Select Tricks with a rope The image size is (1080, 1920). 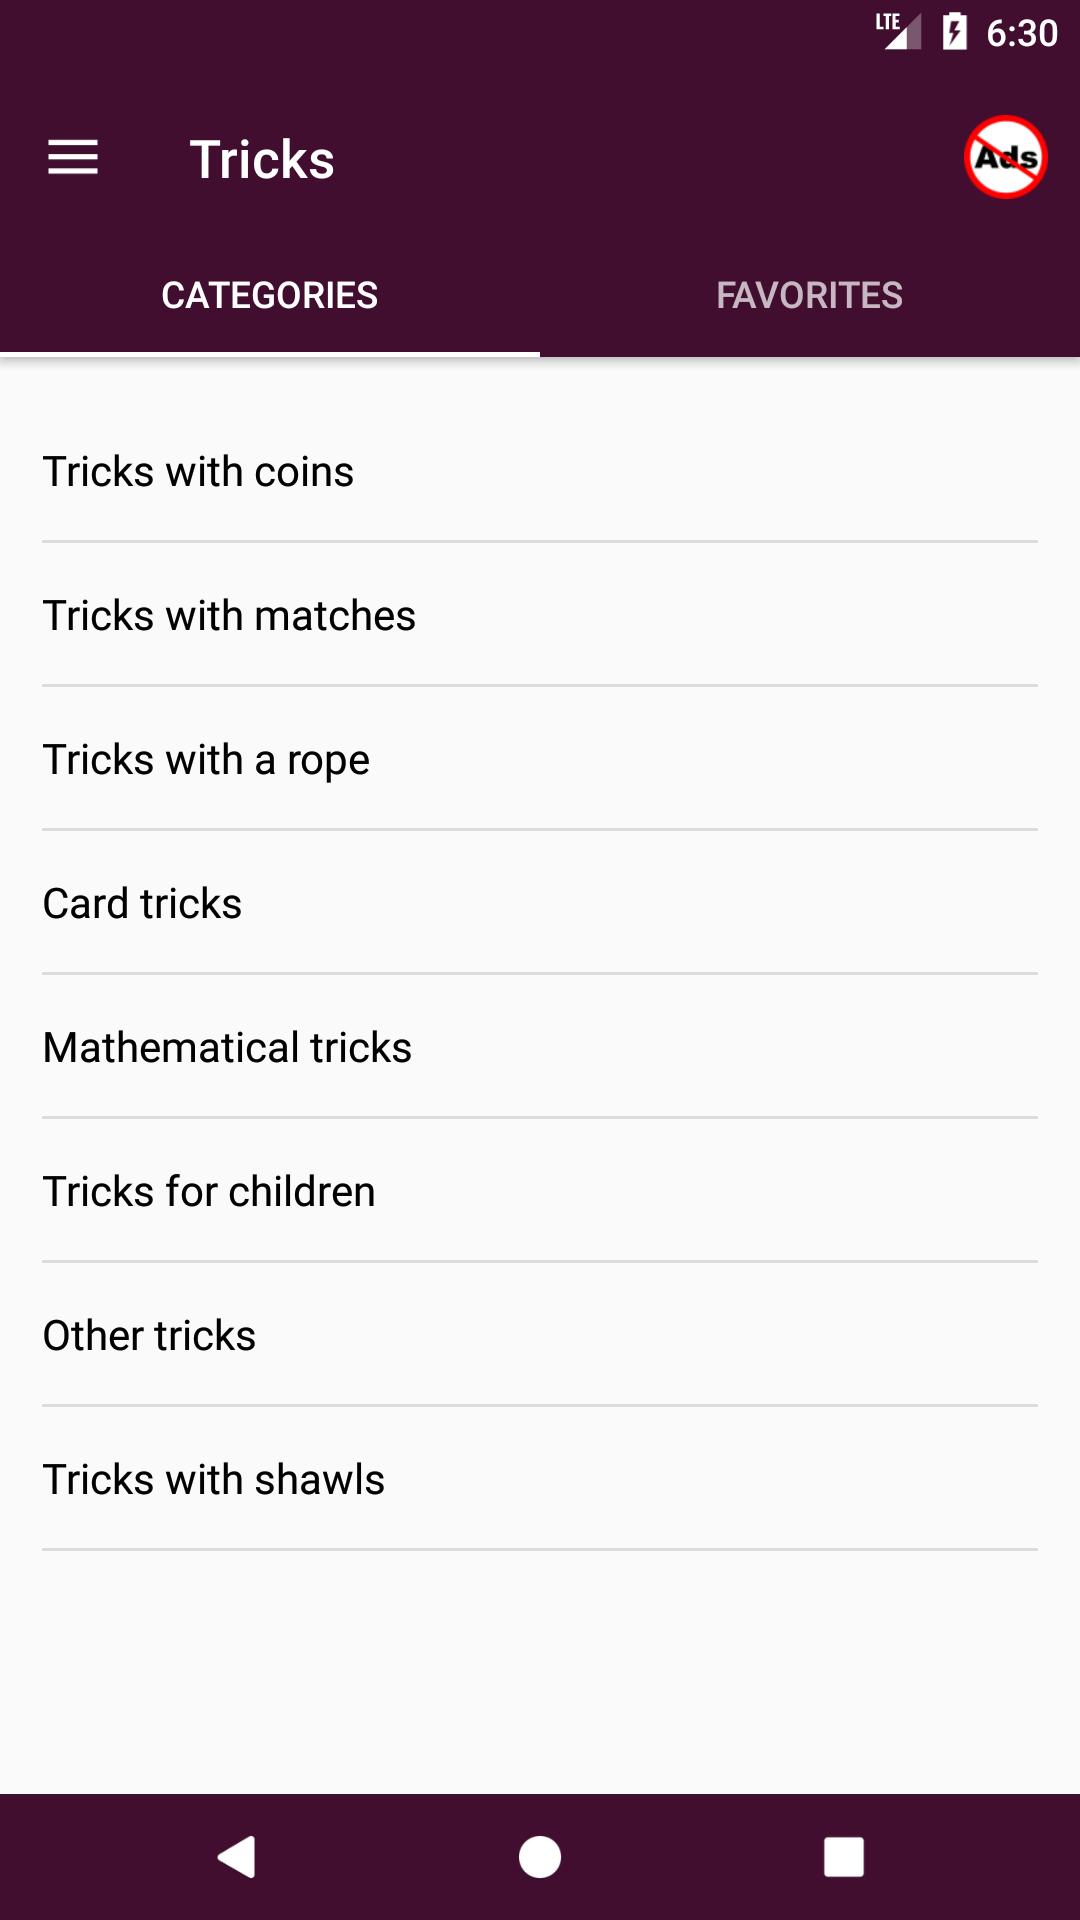tap(540, 759)
